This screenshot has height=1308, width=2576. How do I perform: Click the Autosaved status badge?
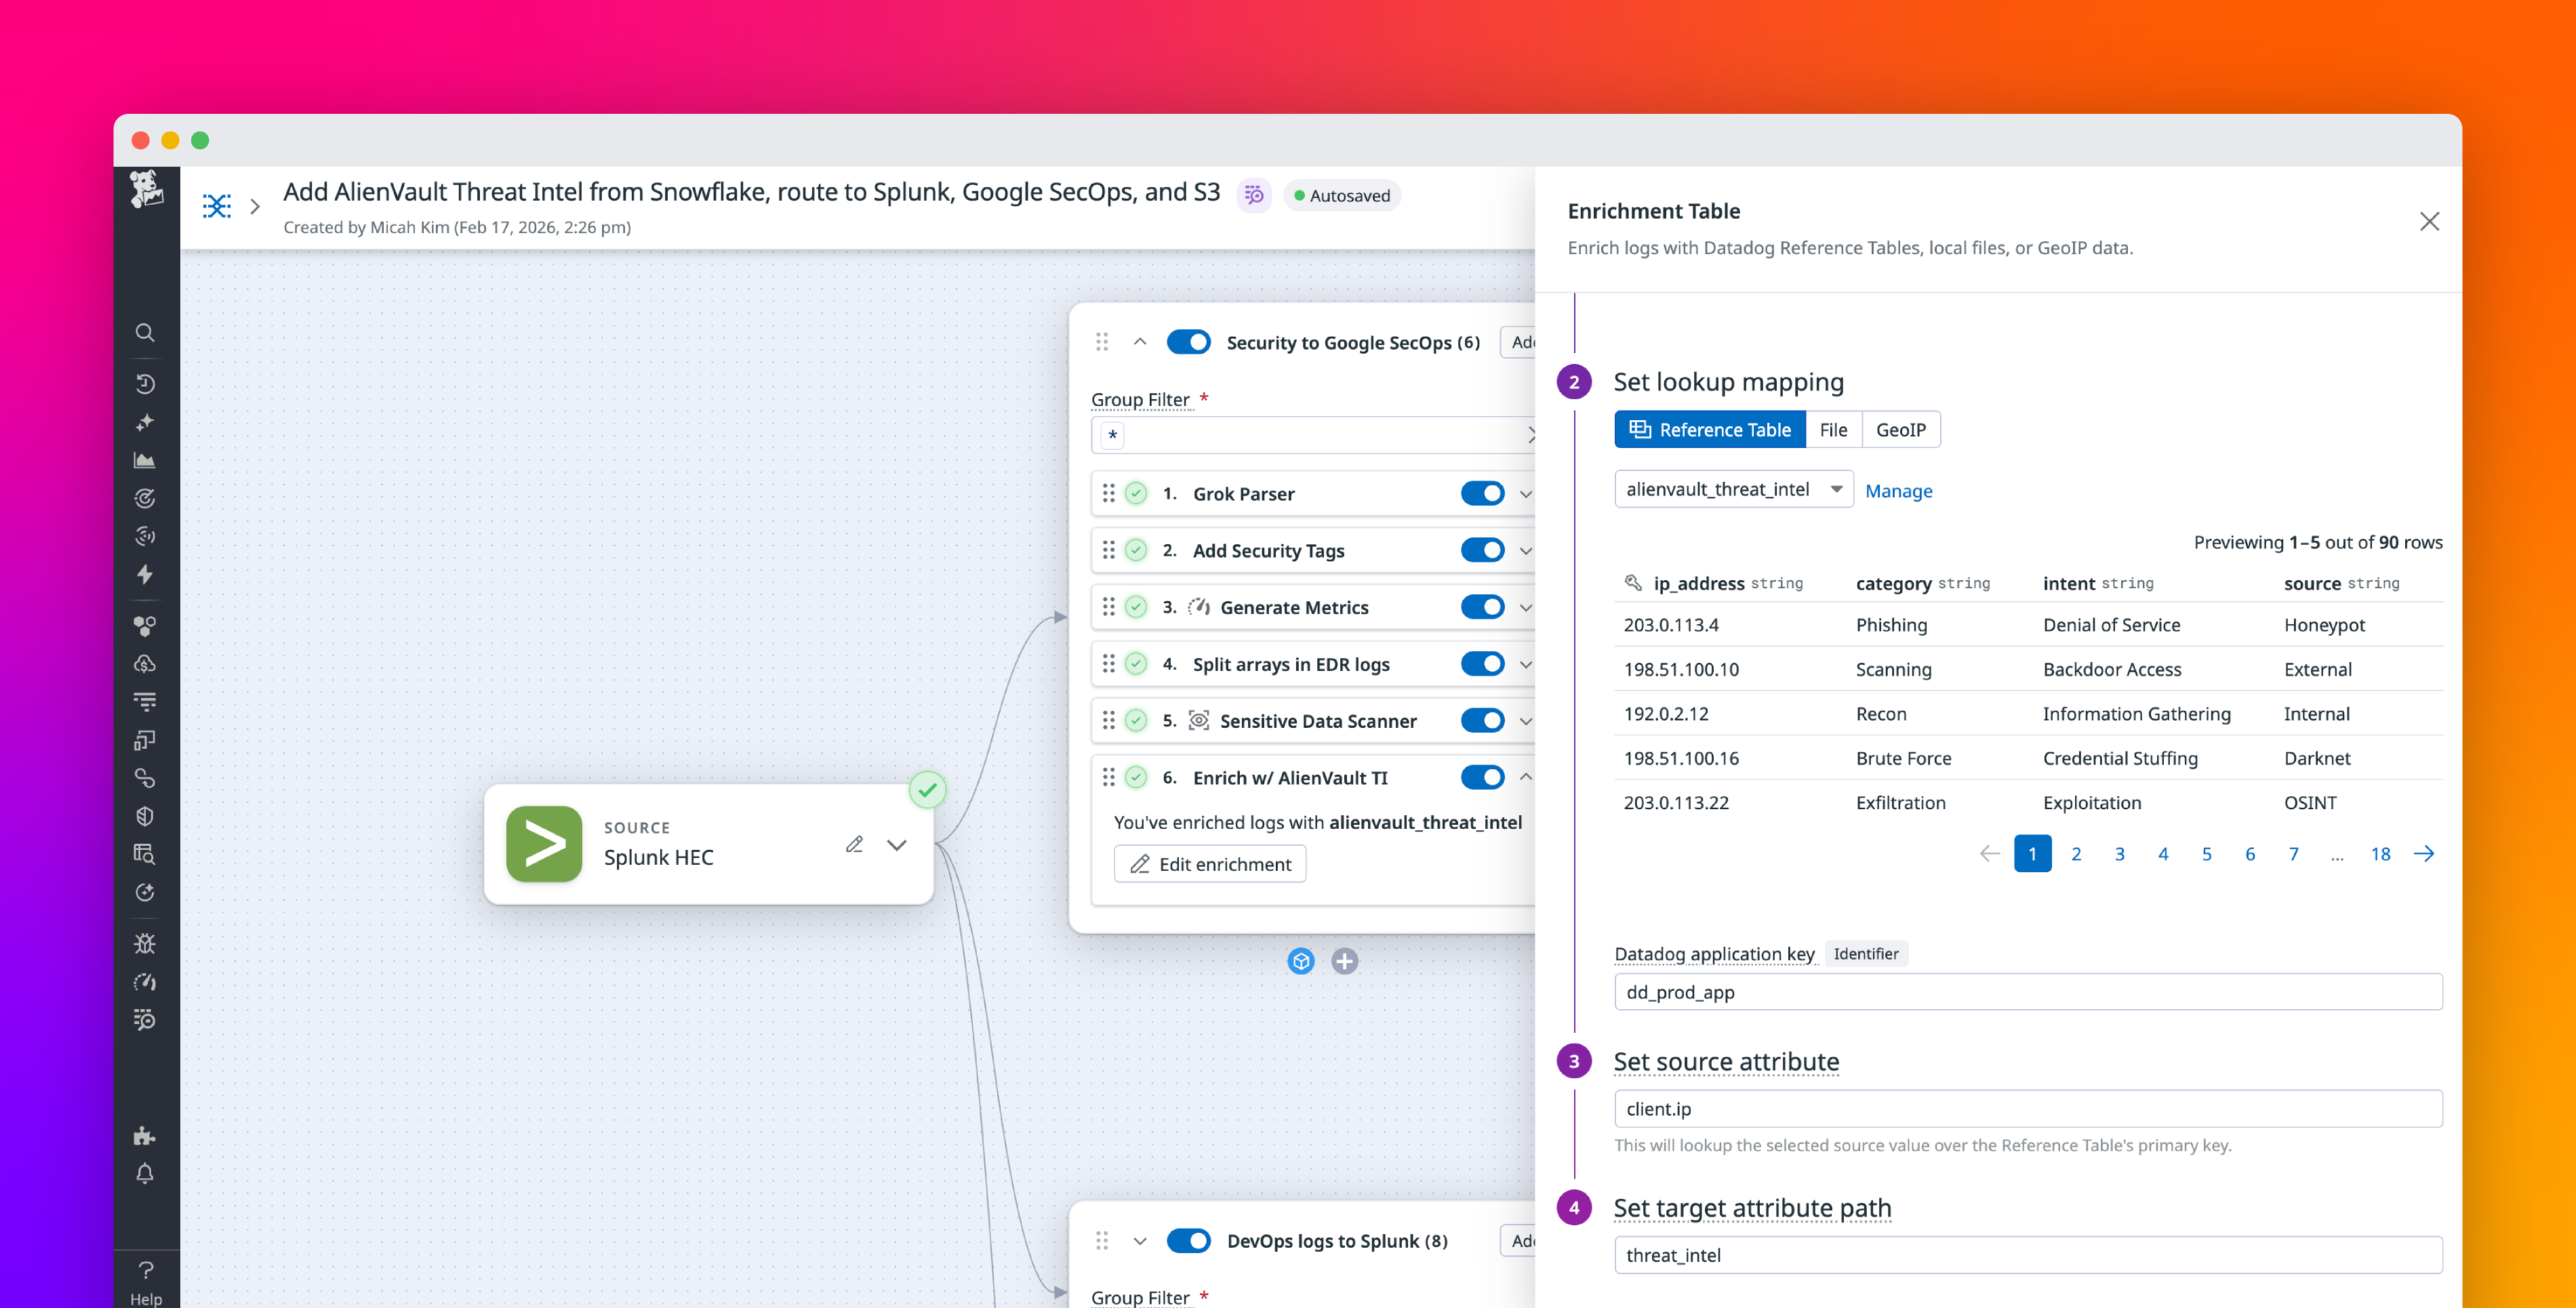coord(1342,196)
